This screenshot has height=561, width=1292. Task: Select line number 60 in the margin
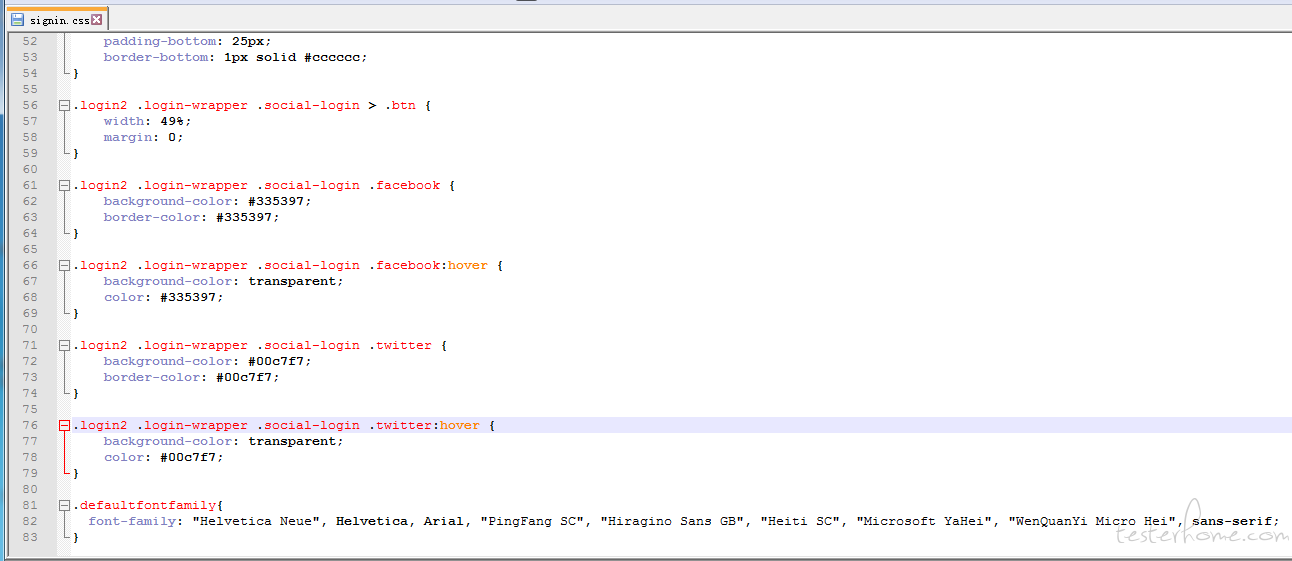tap(29, 169)
